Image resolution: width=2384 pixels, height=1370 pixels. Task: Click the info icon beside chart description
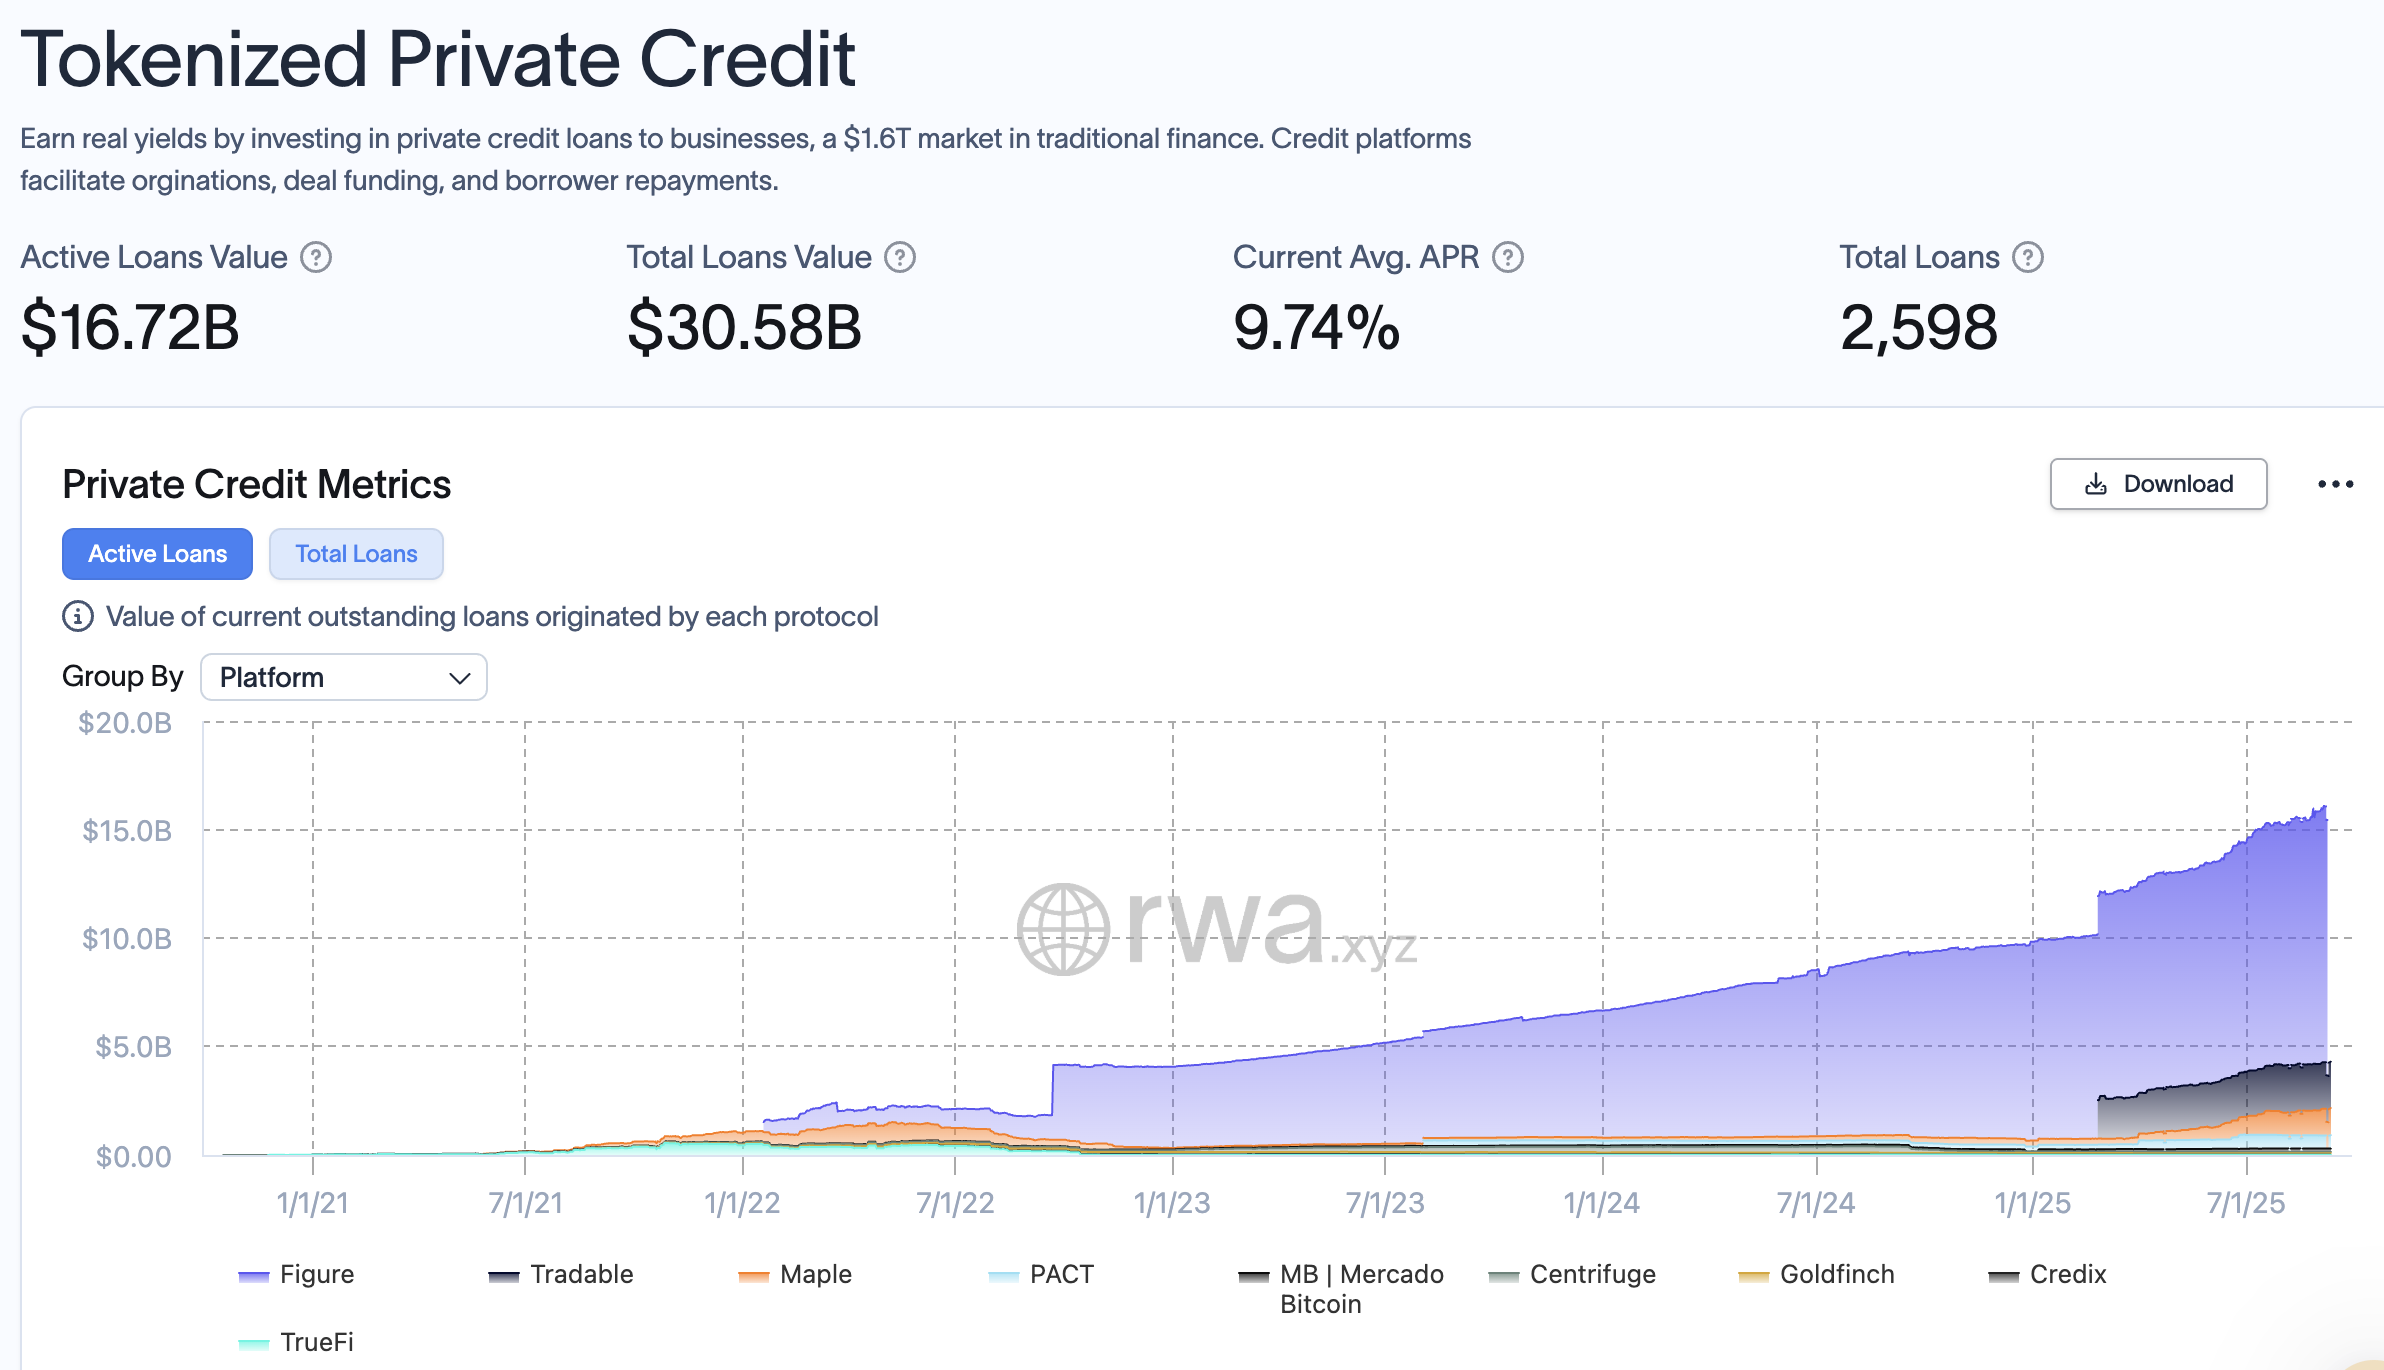(x=78, y=616)
